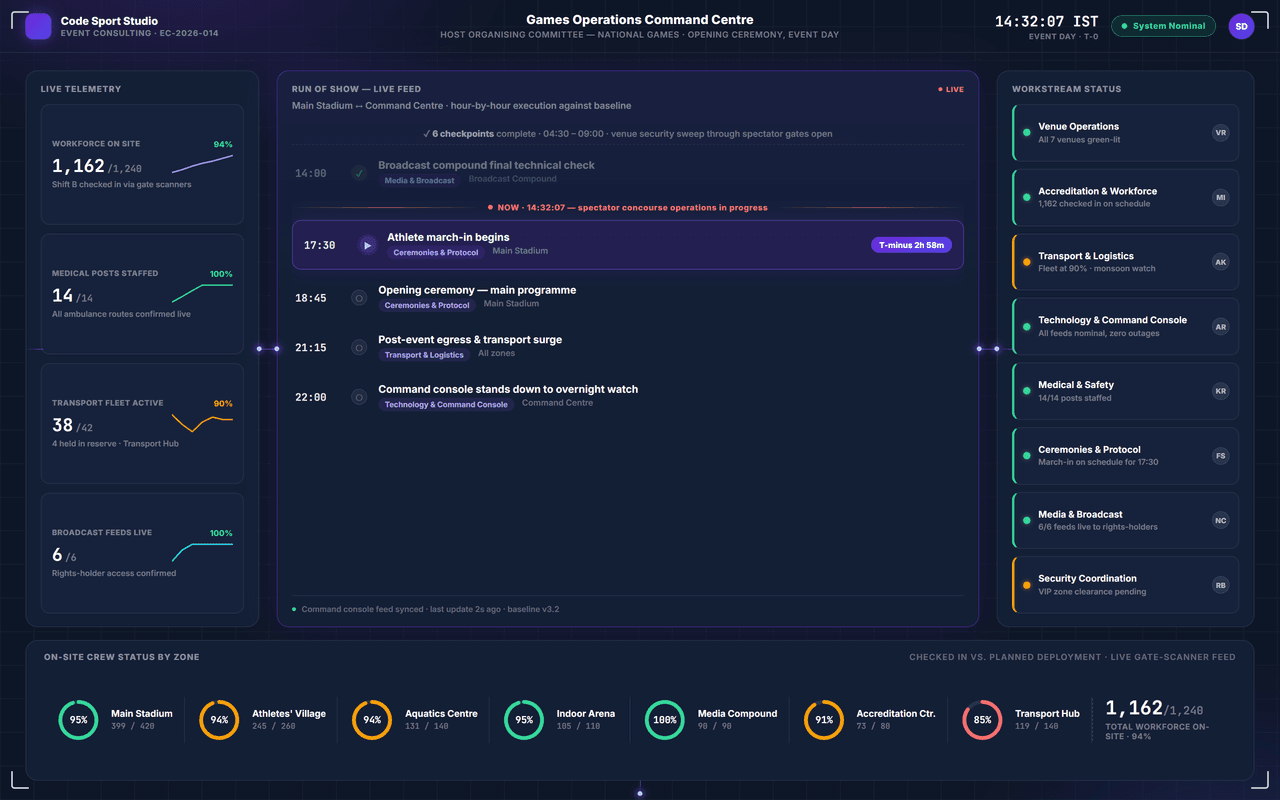The width and height of the screenshot is (1280, 800).
Task: Click the 14:32:07 IST clock
Action: [1046, 21]
